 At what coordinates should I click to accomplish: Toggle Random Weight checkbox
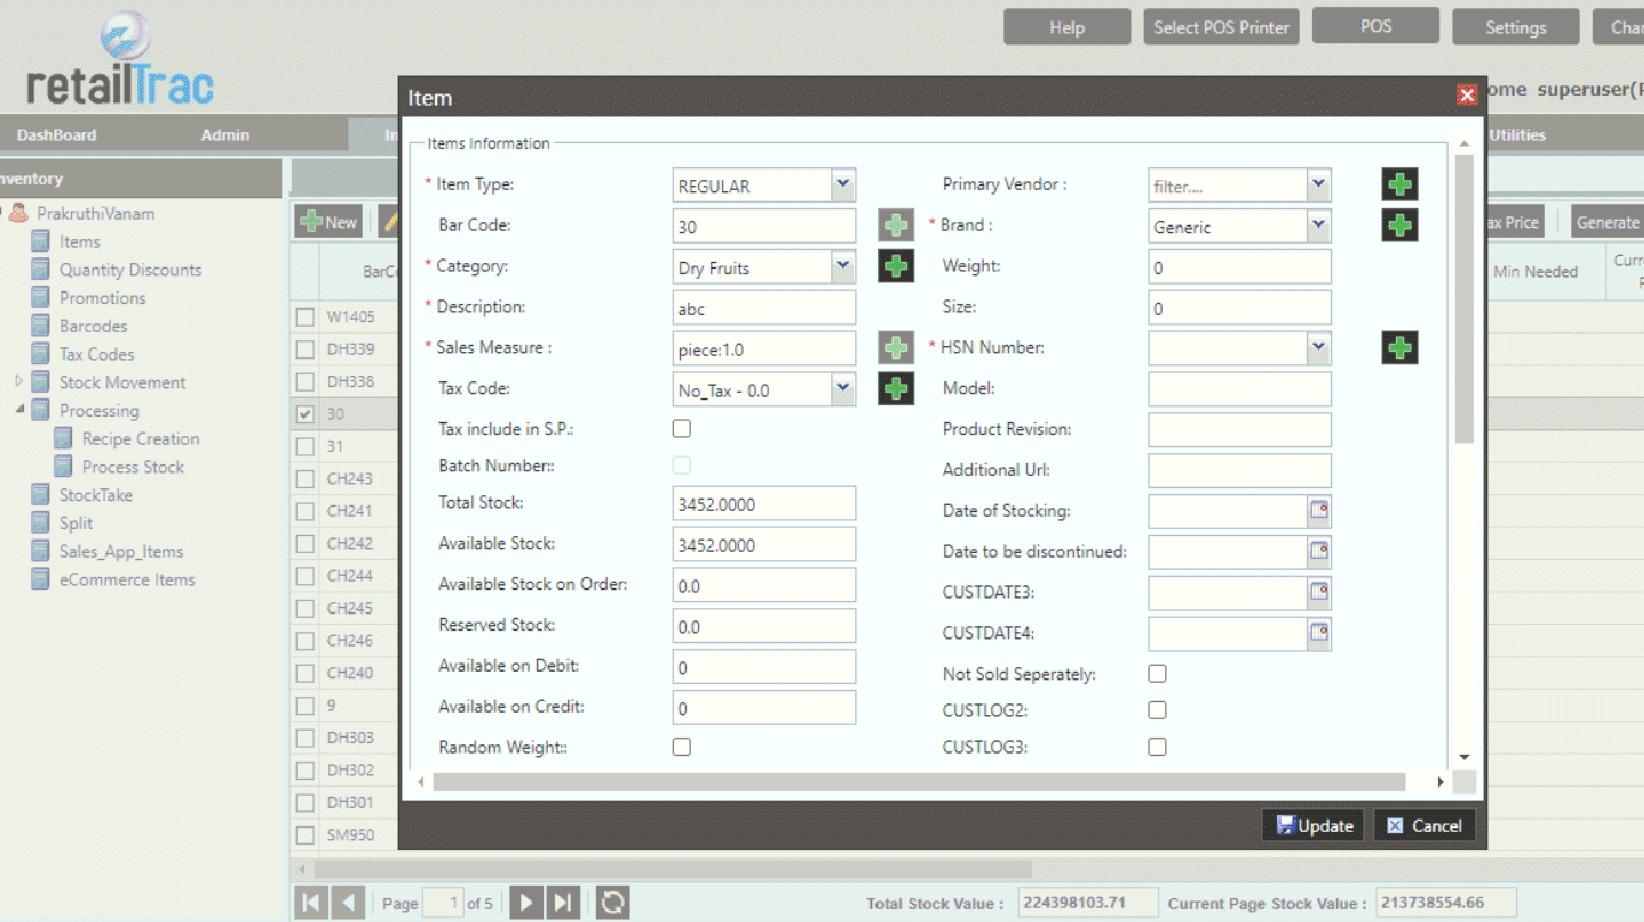tap(682, 747)
